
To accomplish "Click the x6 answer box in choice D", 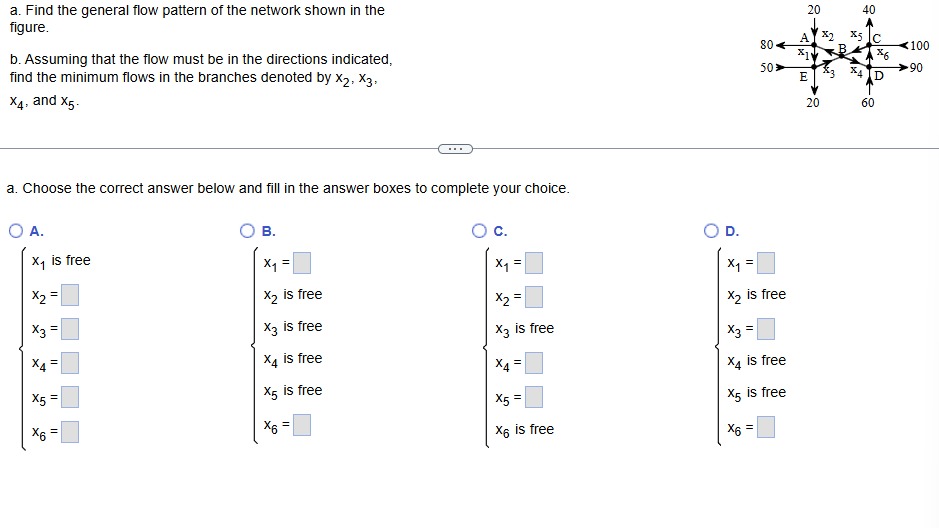I will 766,427.
